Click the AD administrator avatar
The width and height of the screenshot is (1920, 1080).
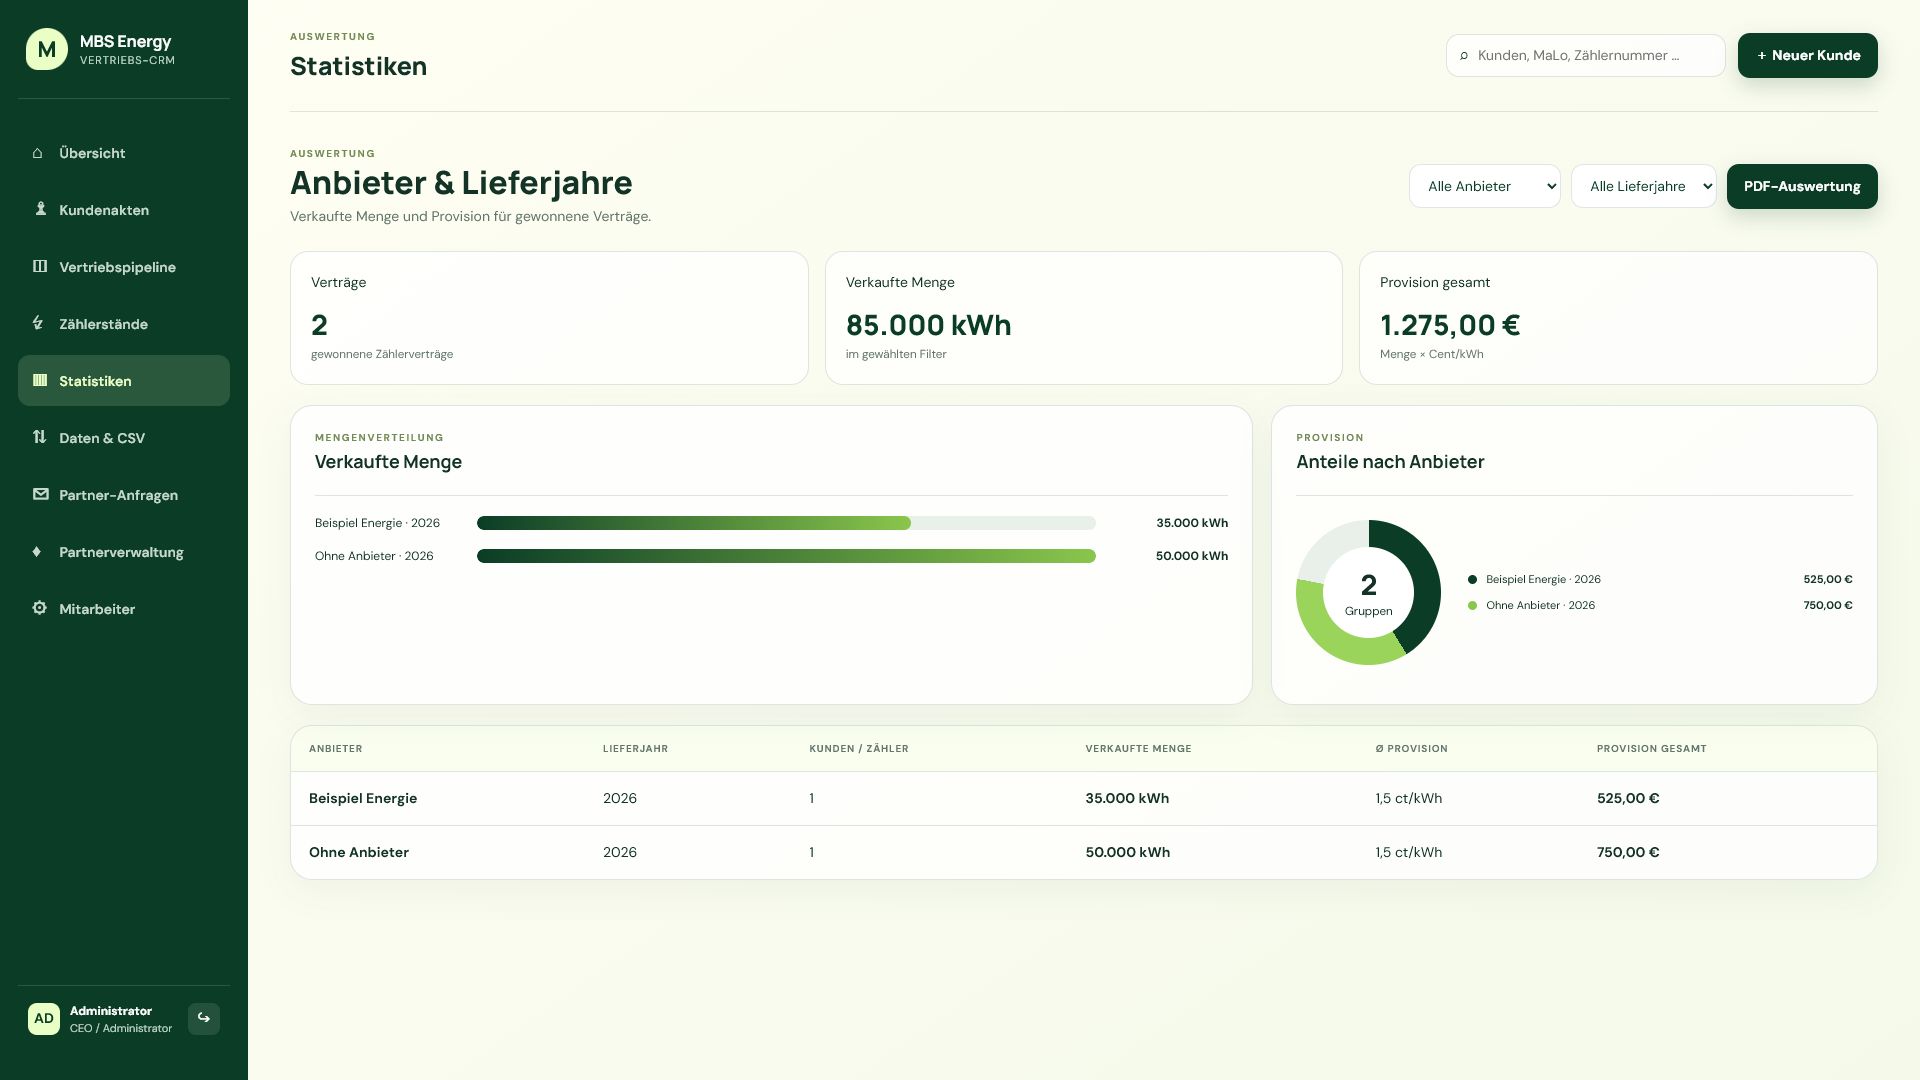point(44,1018)
